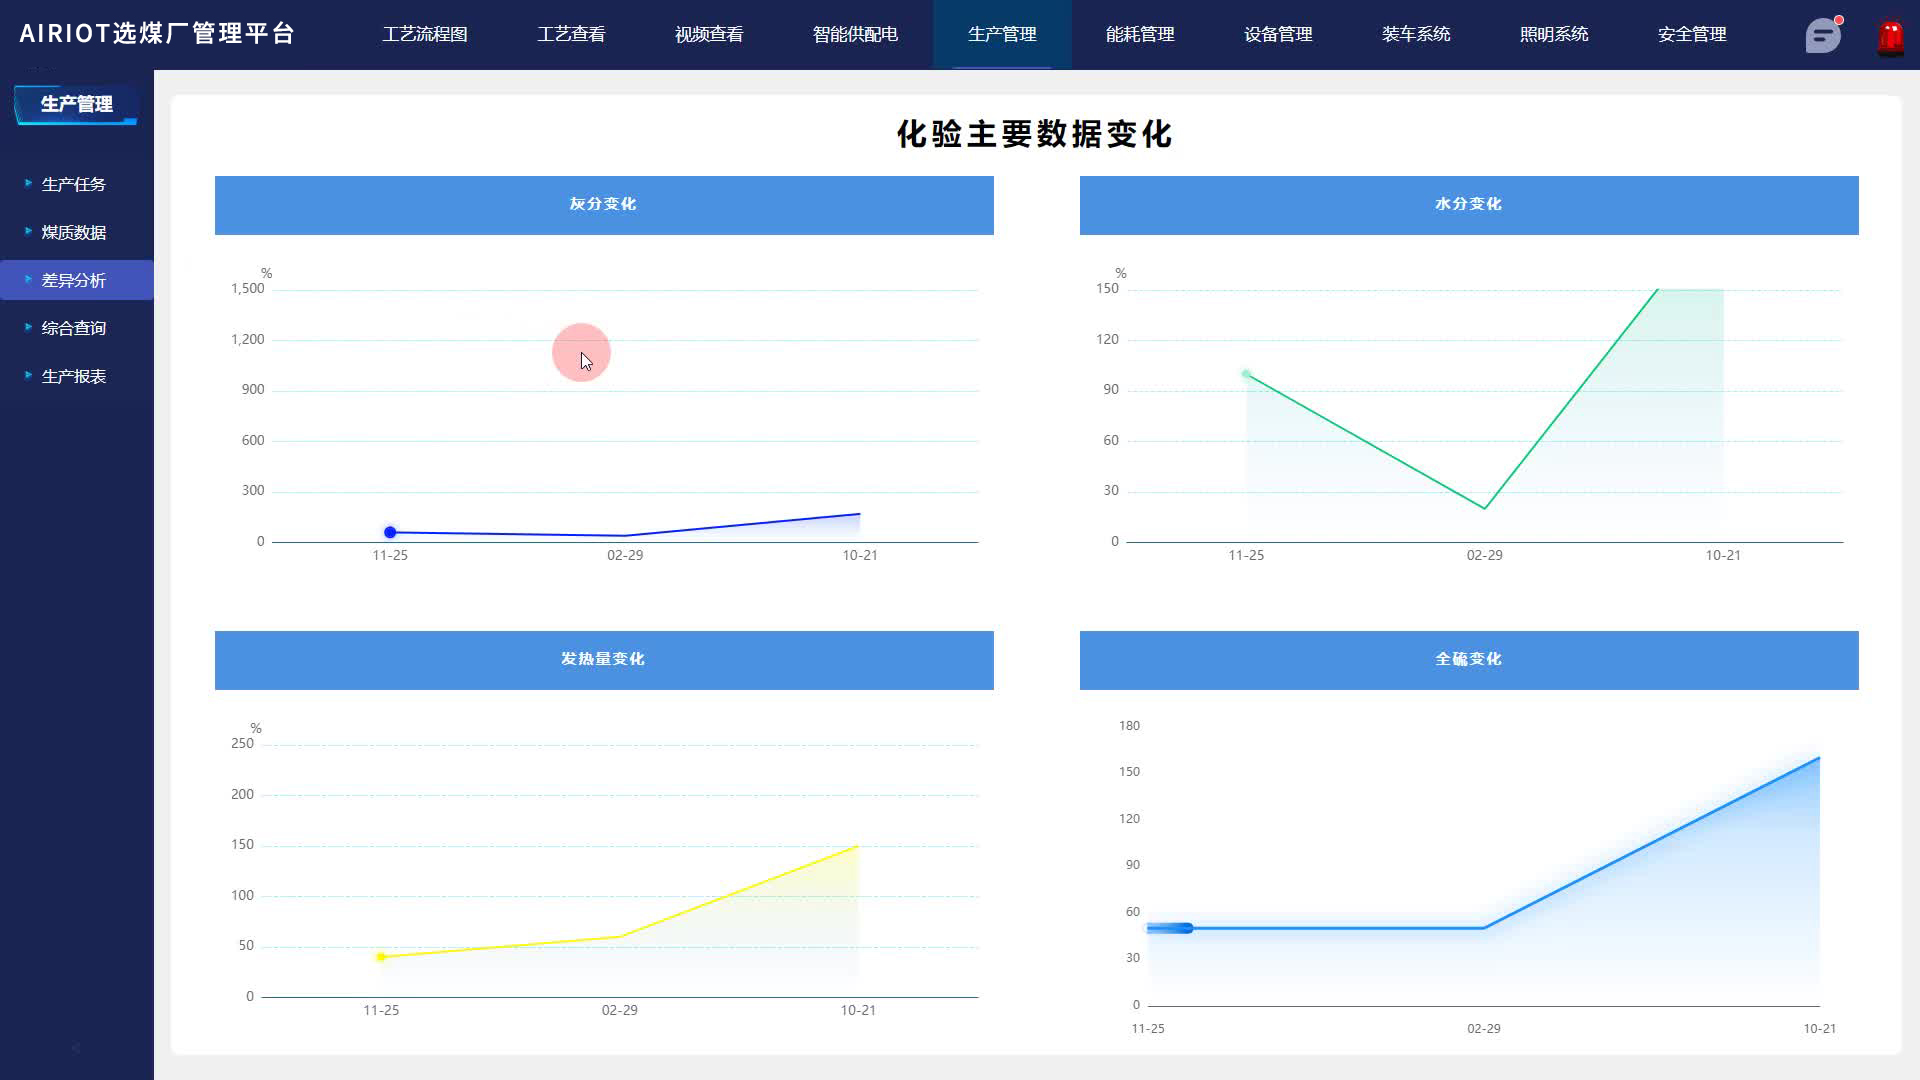Screen dimensions: 1920x1080
Task: Open 能耗管理 menu
Action: click(x=1140, y=34)
